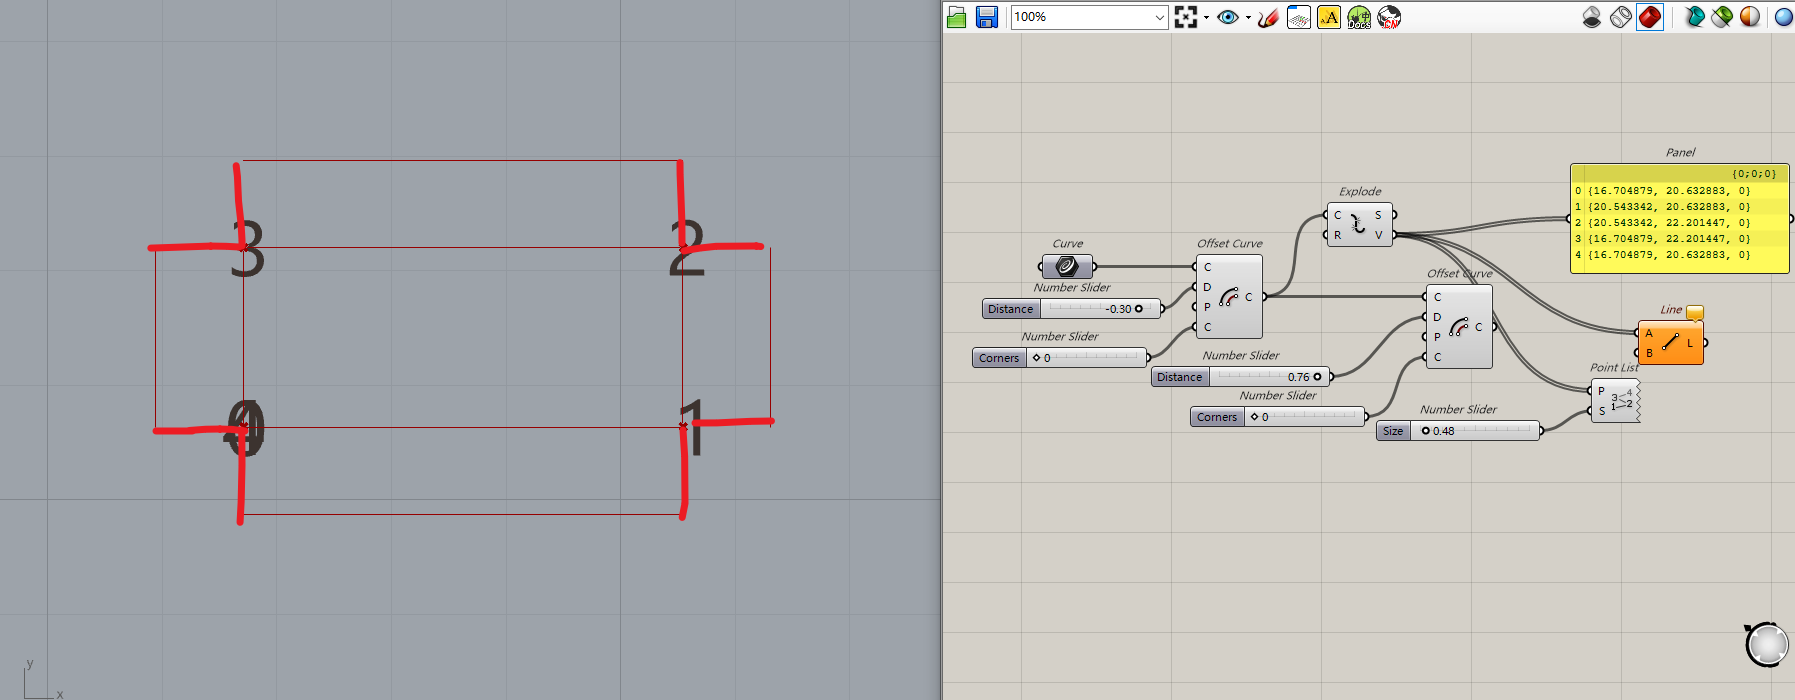The width and height of the screenshot is (1795, 700).
Task: Disable preview with the no-preview icon
Action: pos(1592,17)
